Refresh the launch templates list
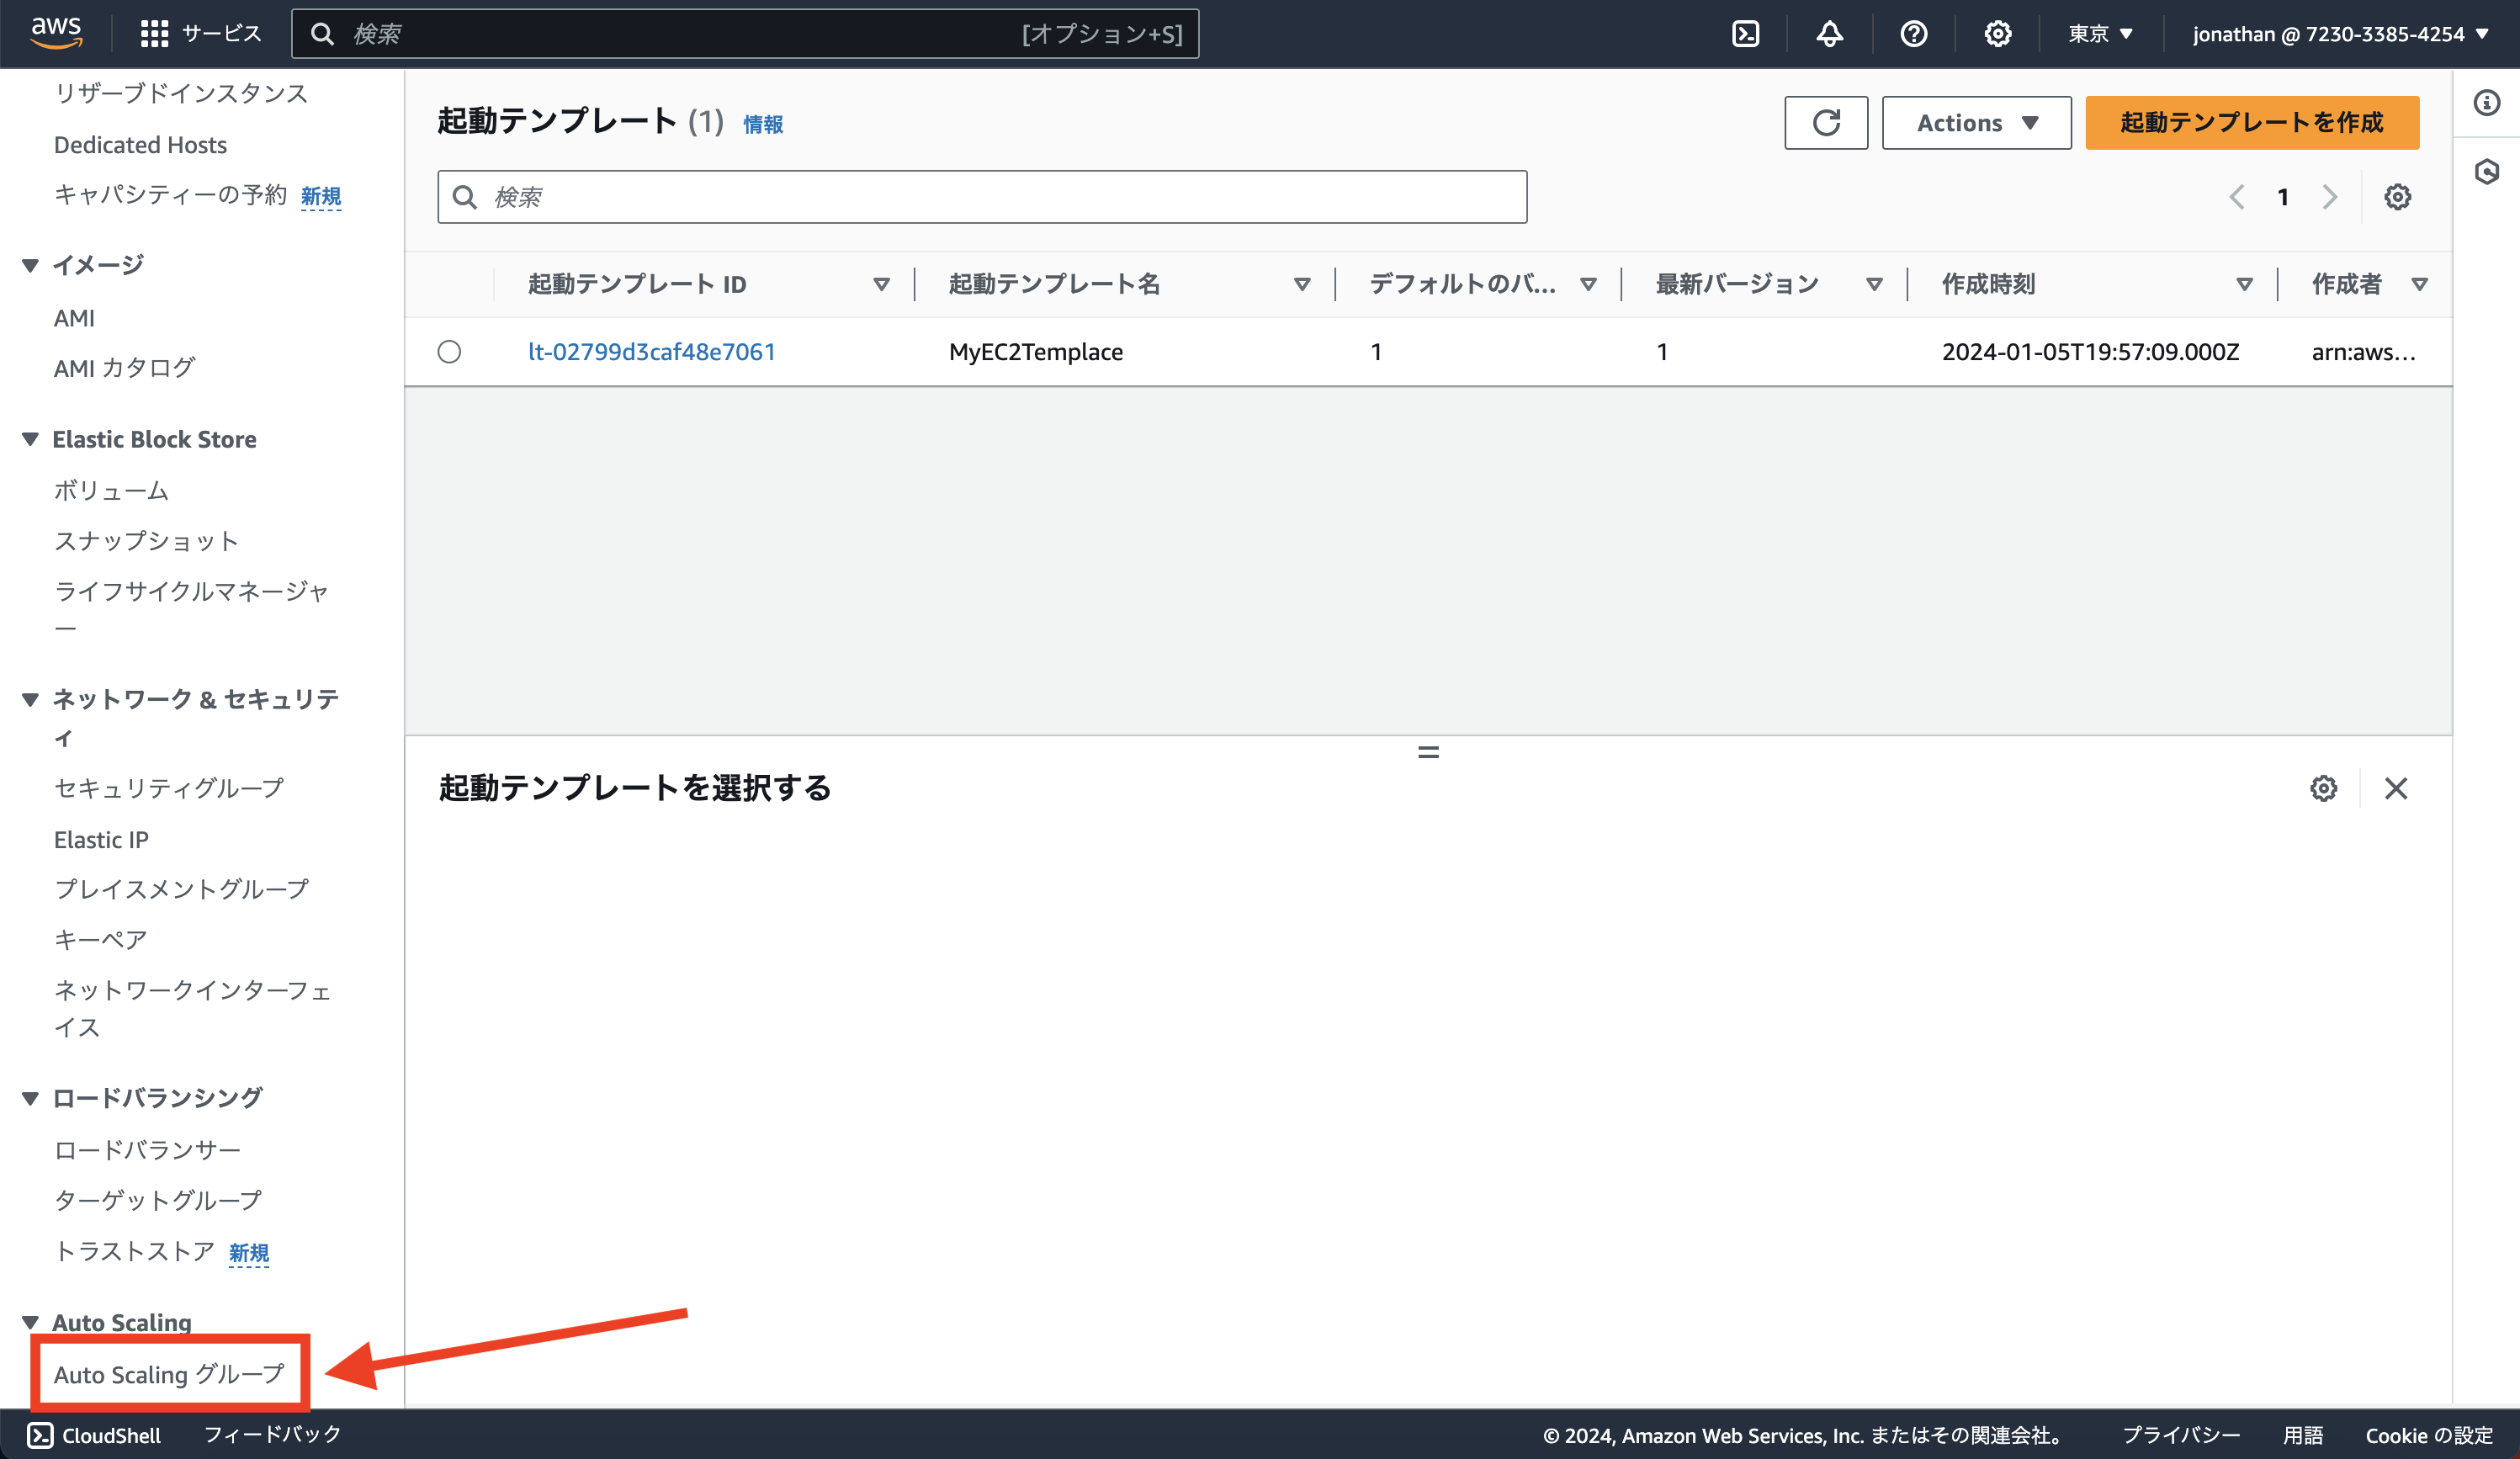 (1825, 122)
